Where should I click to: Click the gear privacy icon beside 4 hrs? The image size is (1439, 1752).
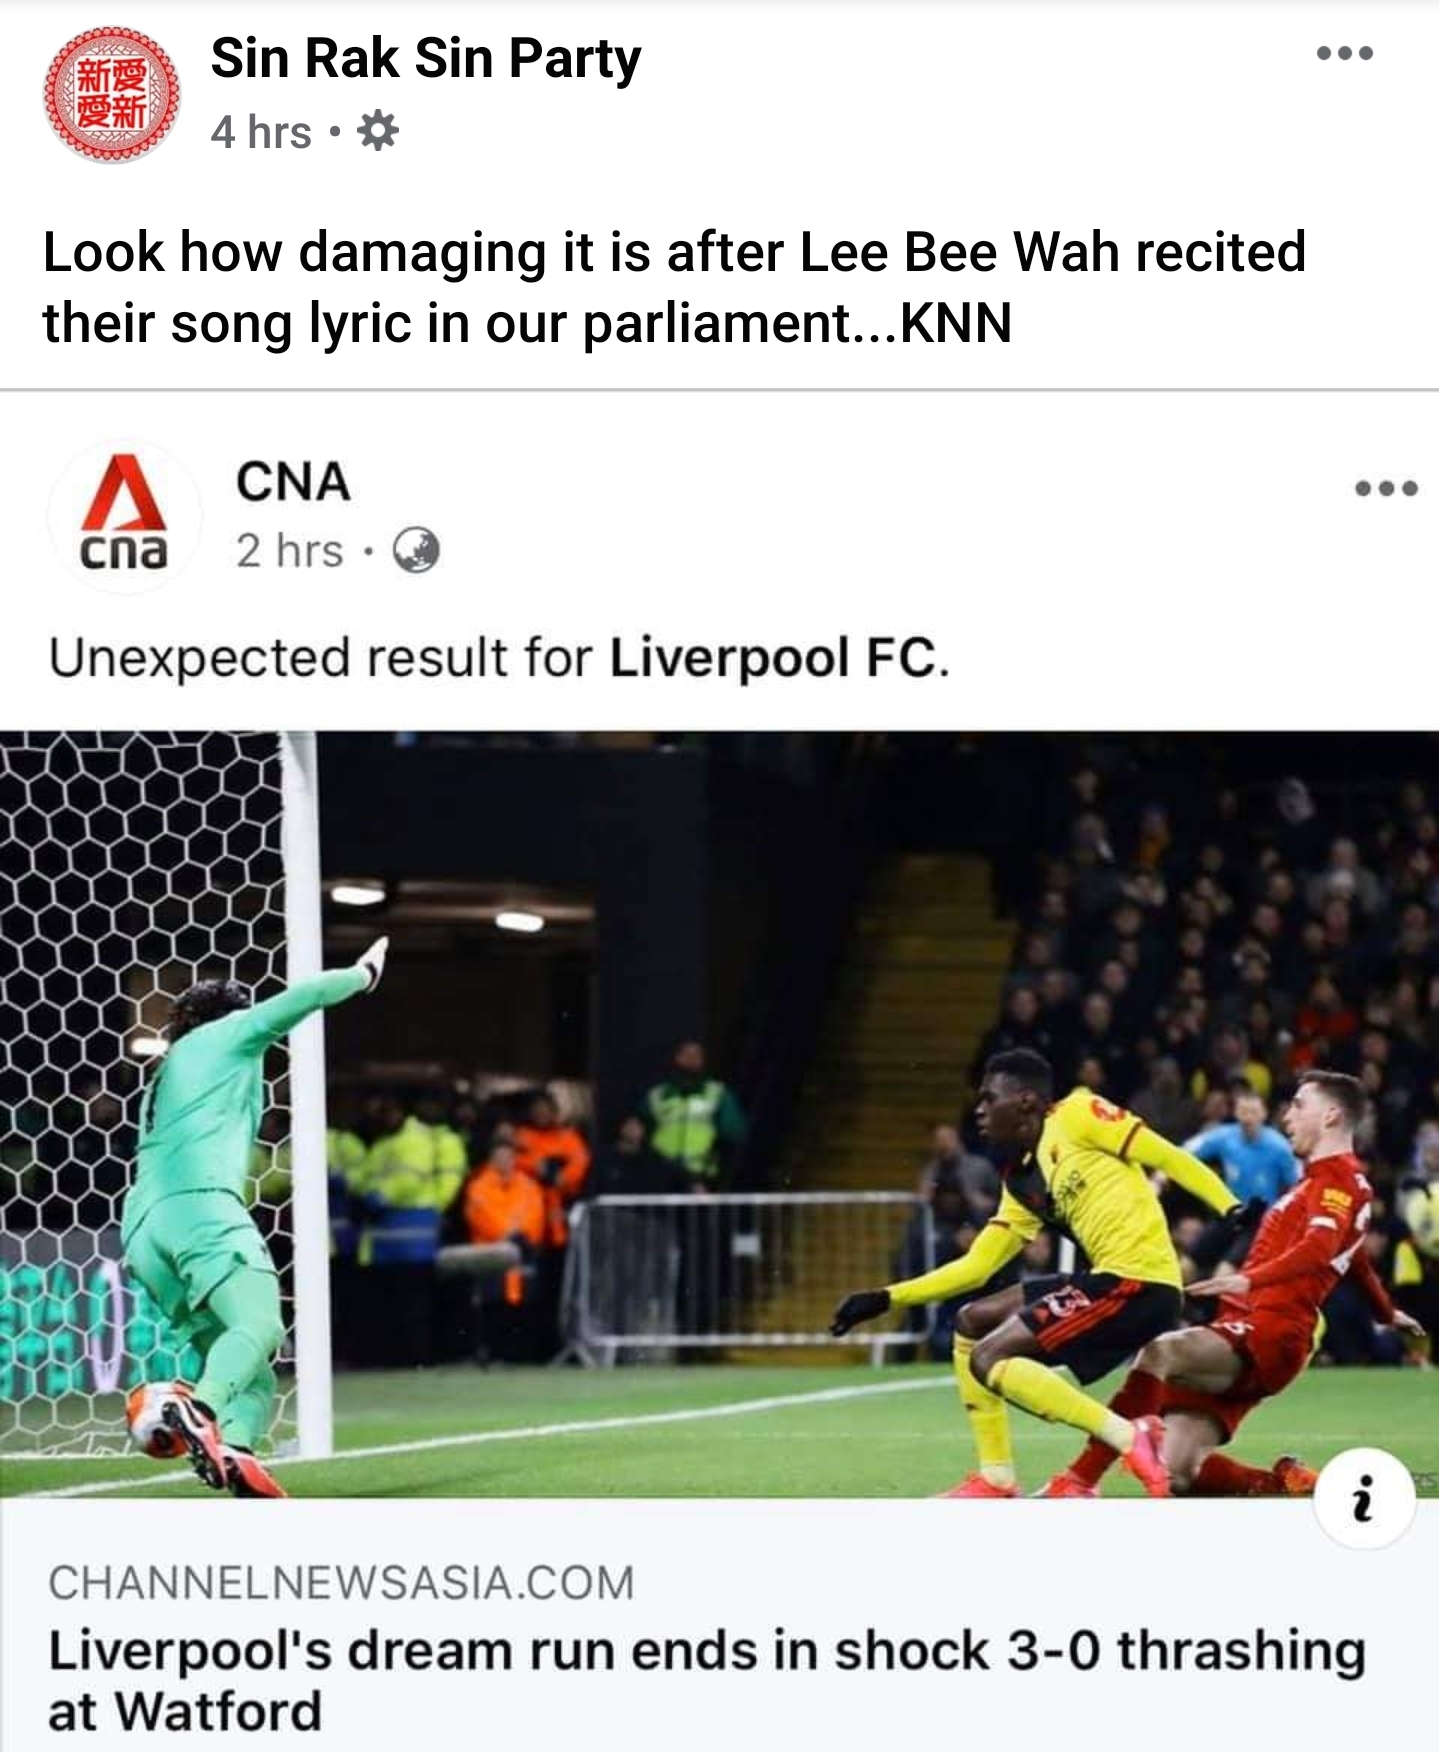(378, 132)
